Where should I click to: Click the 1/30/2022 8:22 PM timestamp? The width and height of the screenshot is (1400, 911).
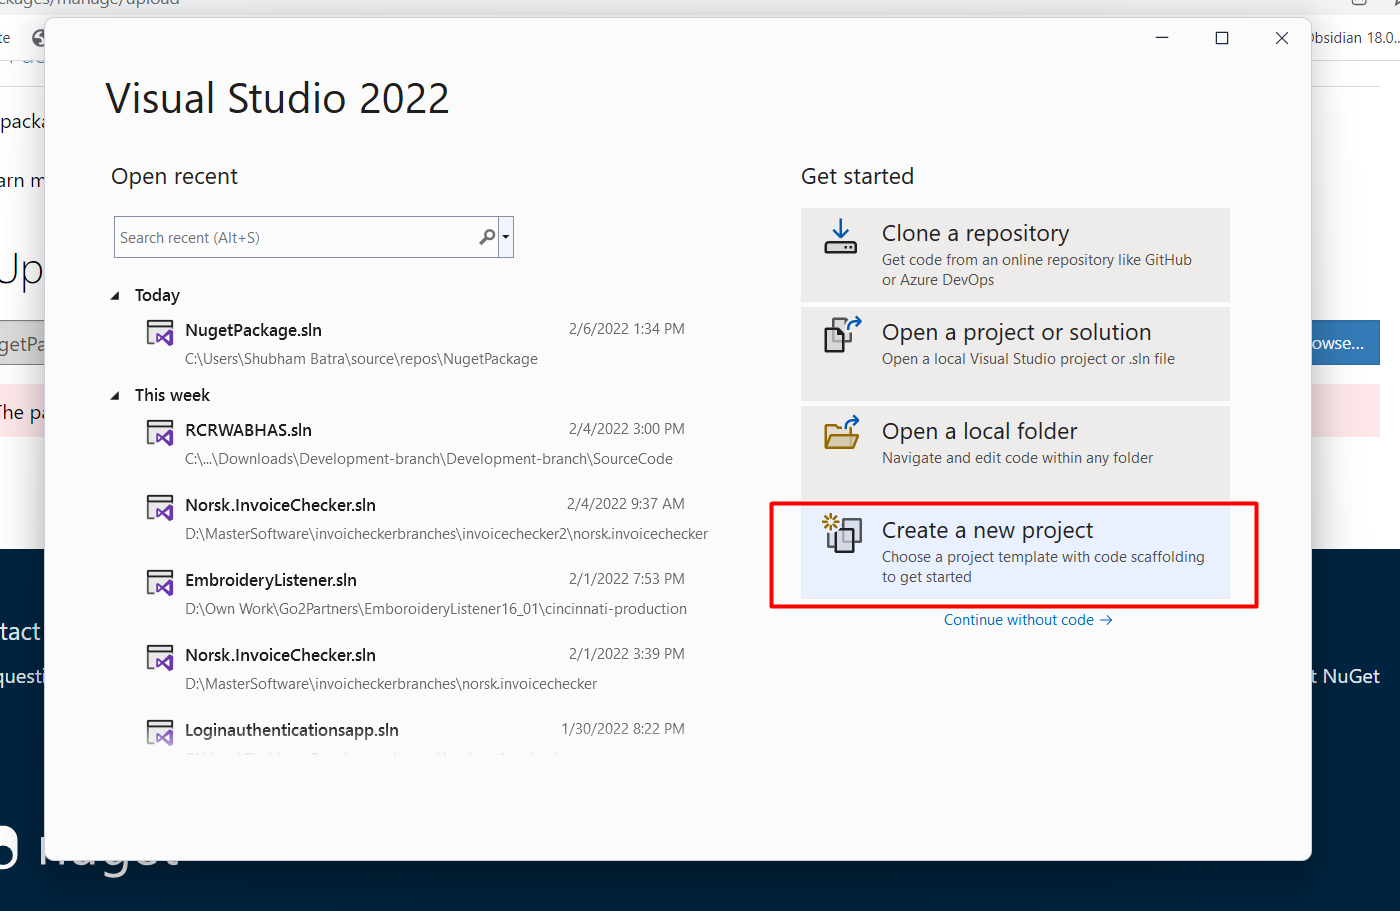(623, 729)
